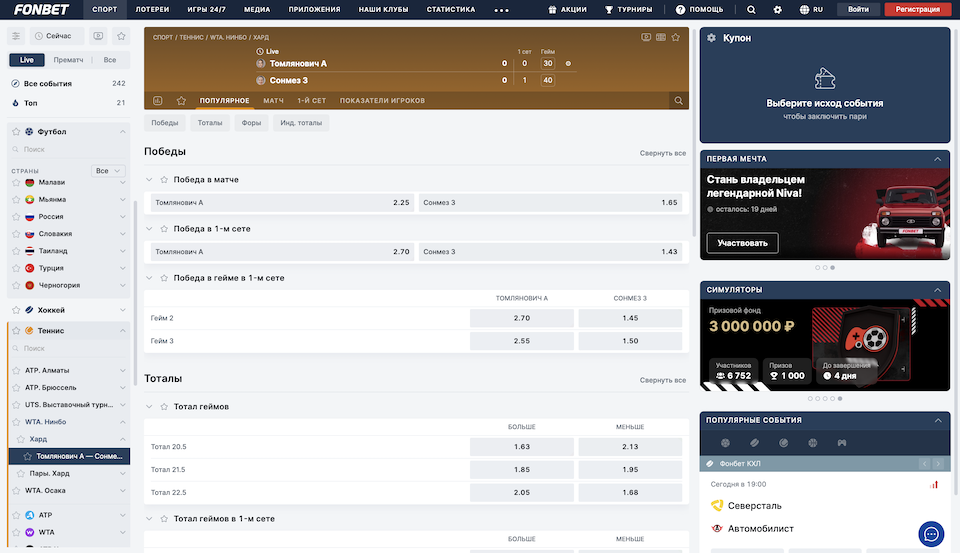Click star icon in match tab bar
Screen dimensions: 960x553
coord(181,100)
